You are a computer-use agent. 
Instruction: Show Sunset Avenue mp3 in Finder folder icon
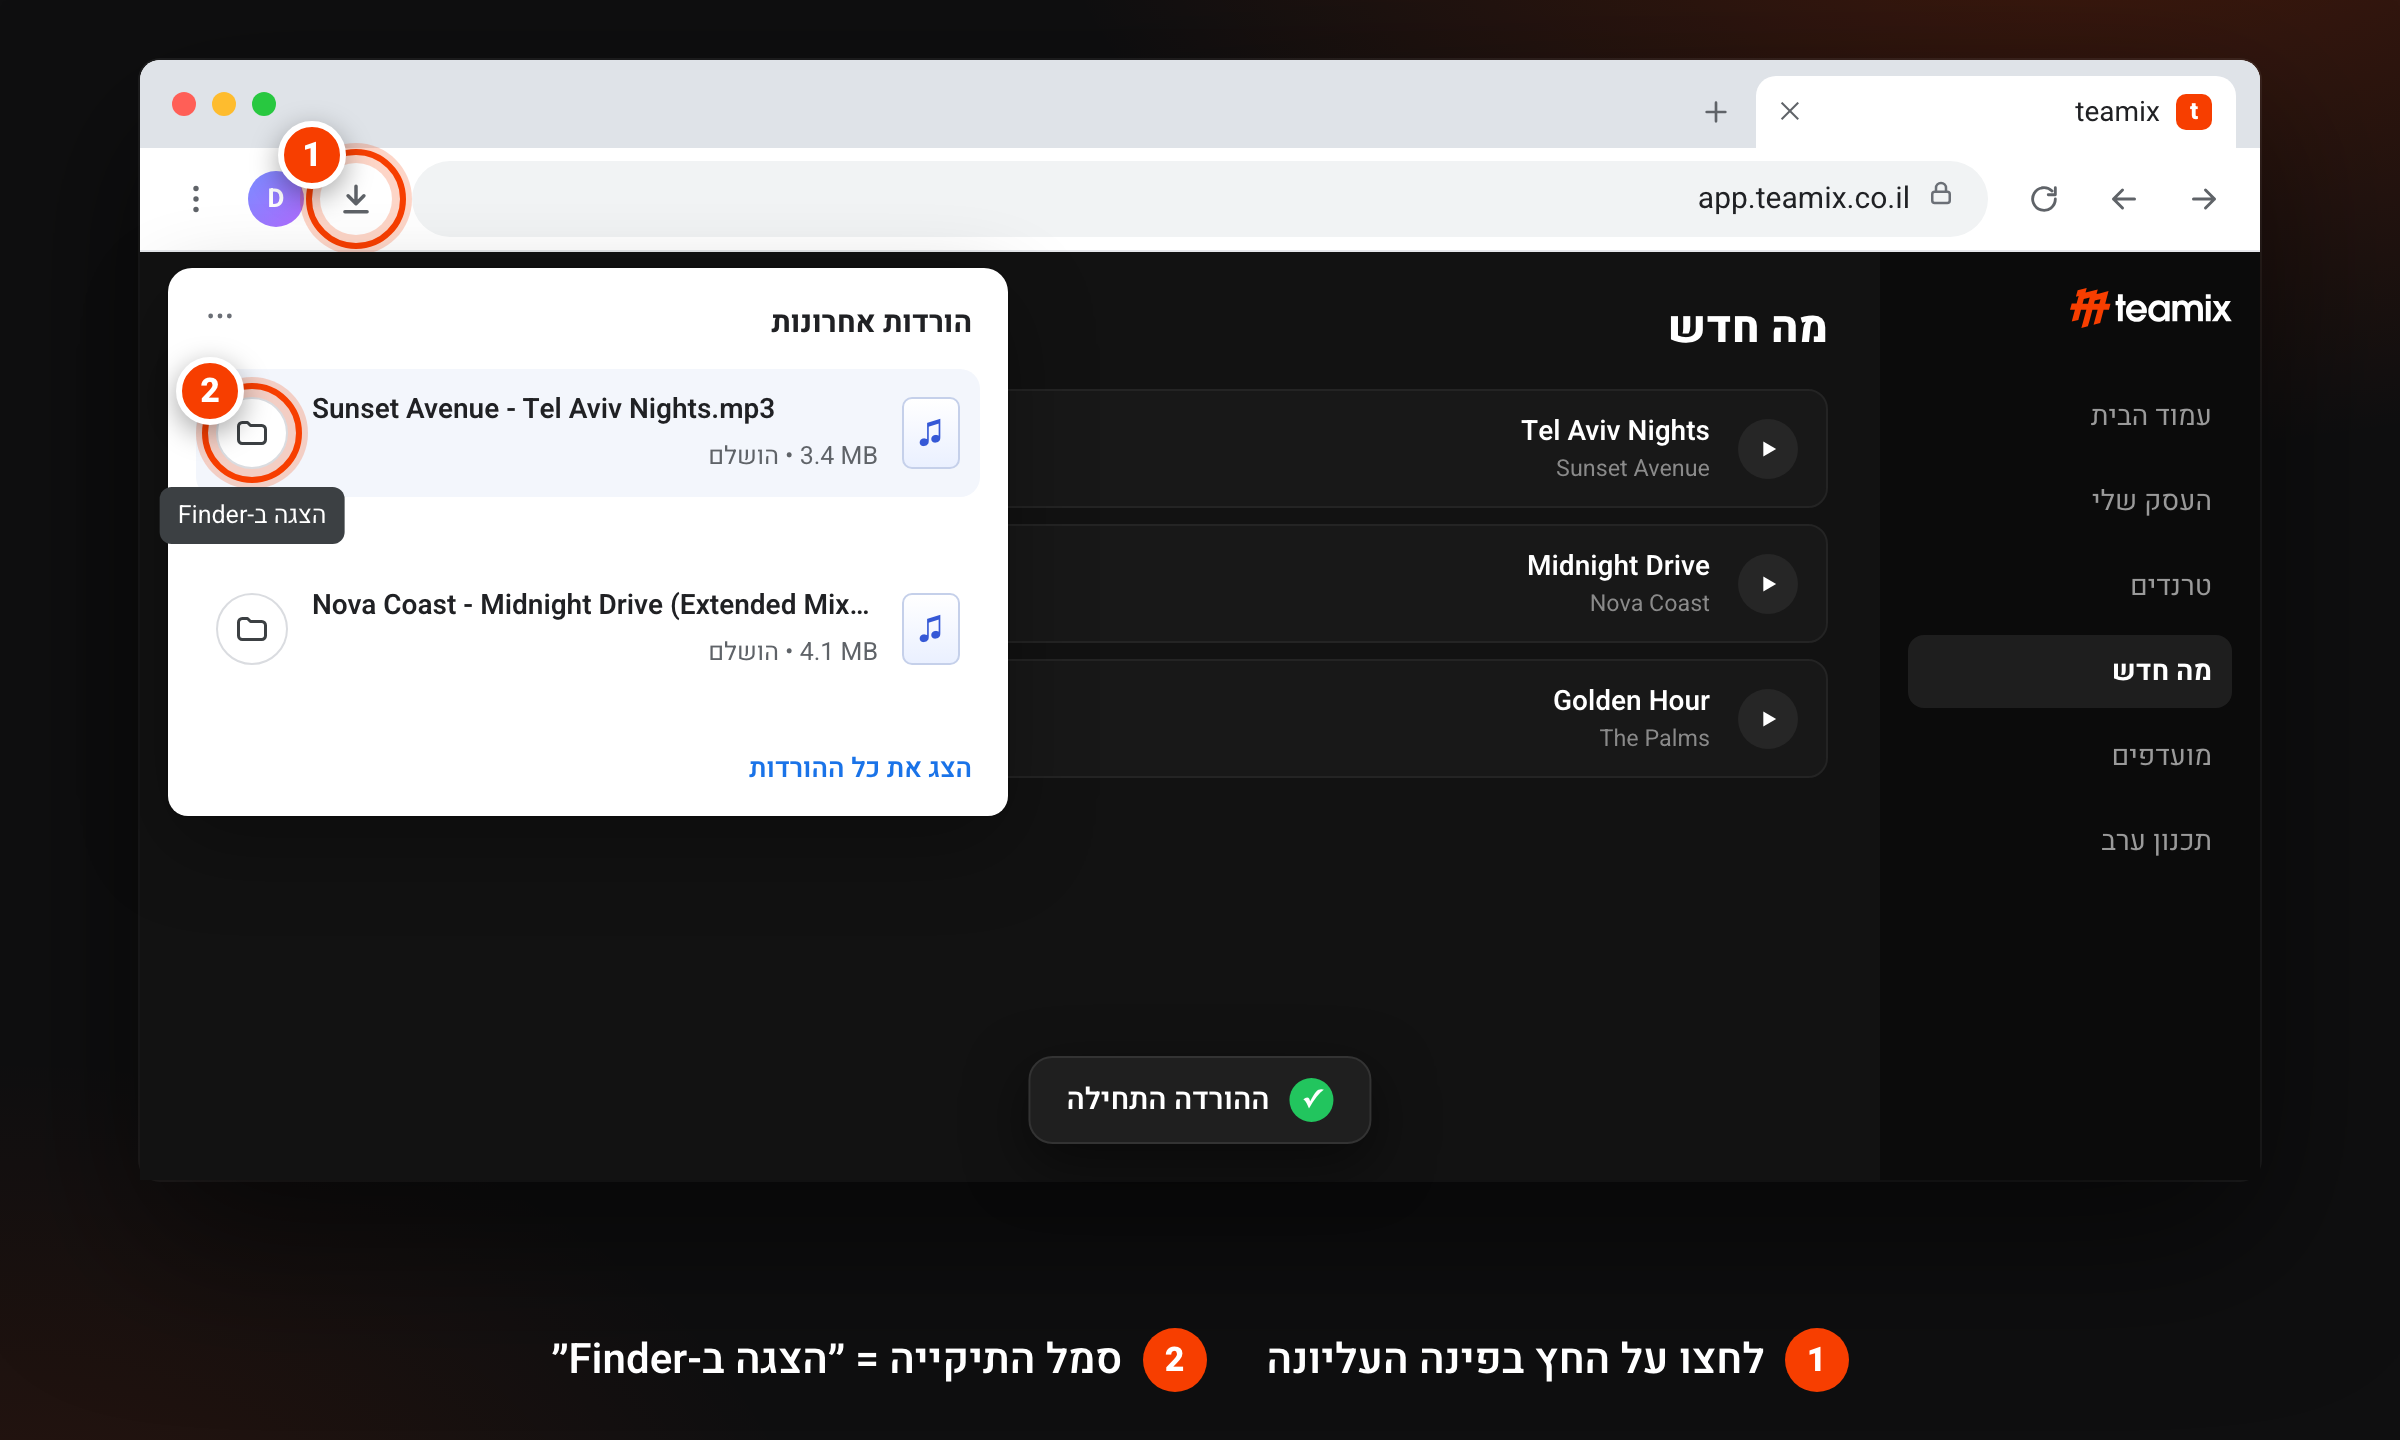pos(252,433)
